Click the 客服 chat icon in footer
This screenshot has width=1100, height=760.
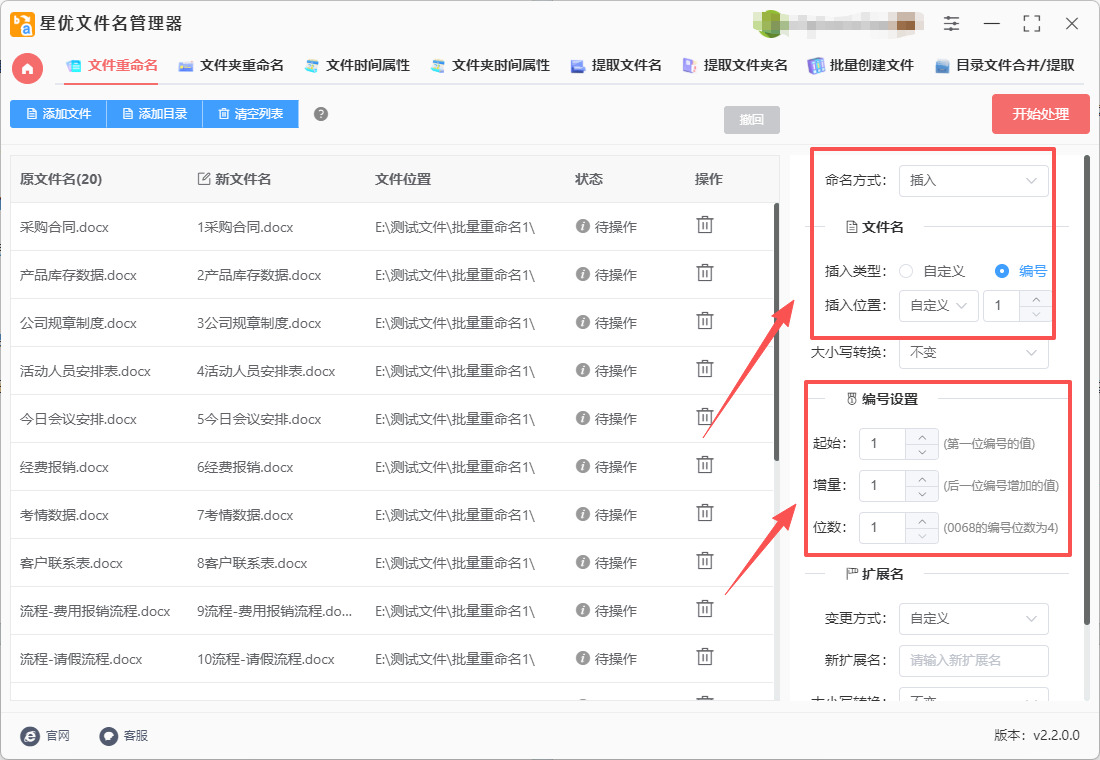(x=108, y=735)
